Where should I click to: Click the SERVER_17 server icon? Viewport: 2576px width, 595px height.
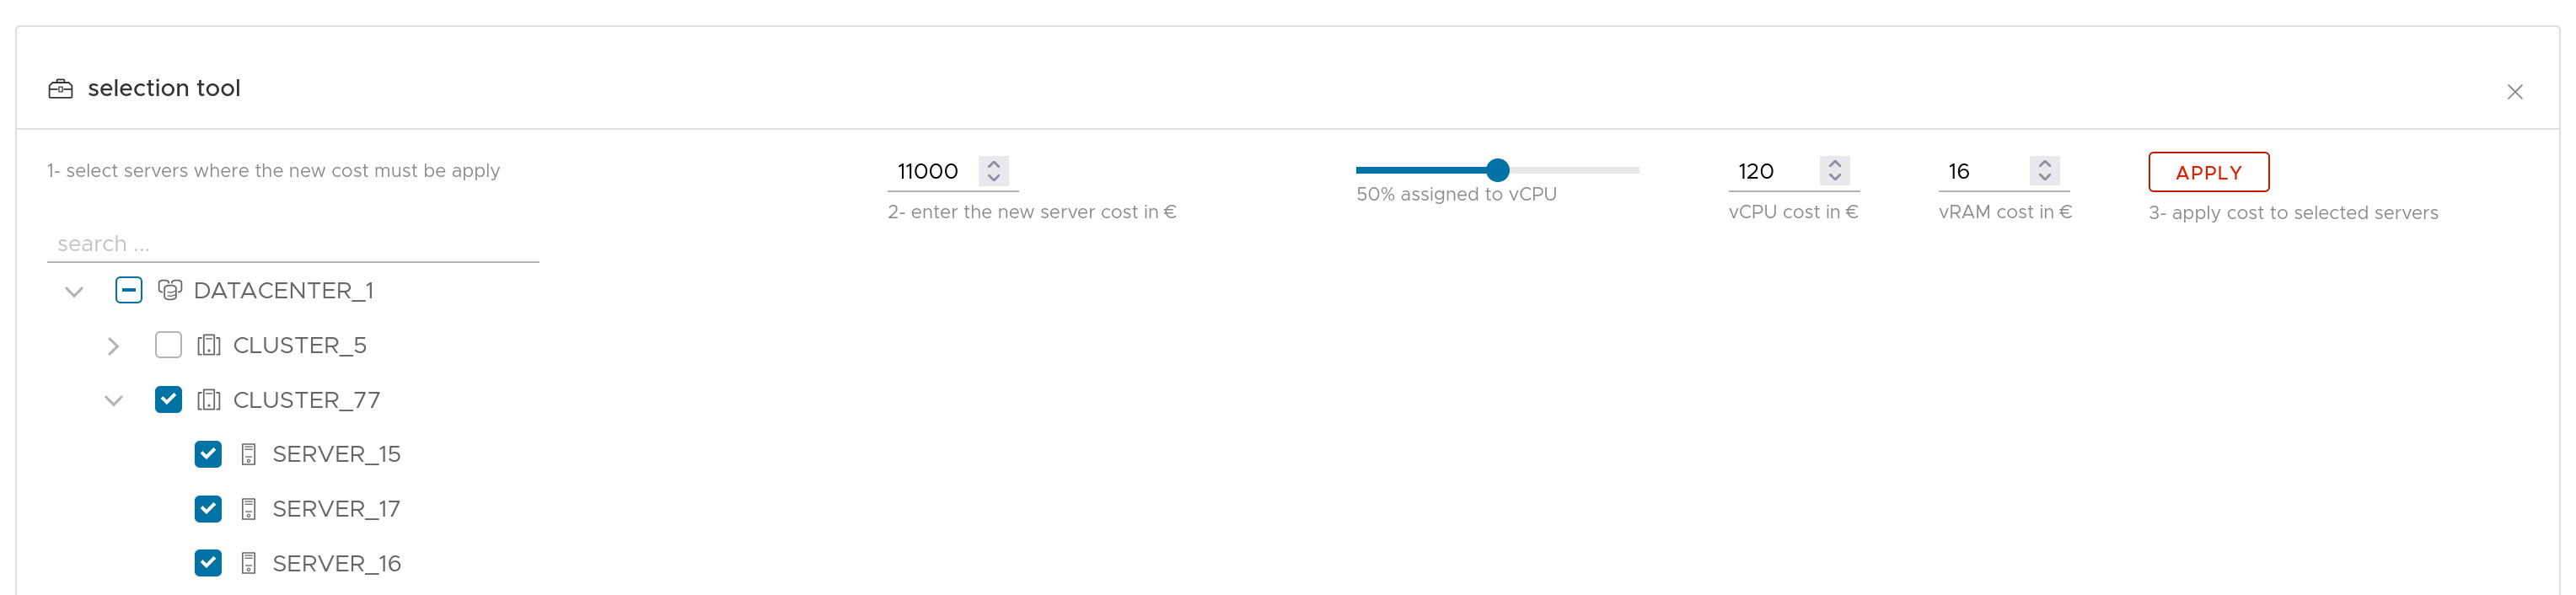(x=249, y=509)
